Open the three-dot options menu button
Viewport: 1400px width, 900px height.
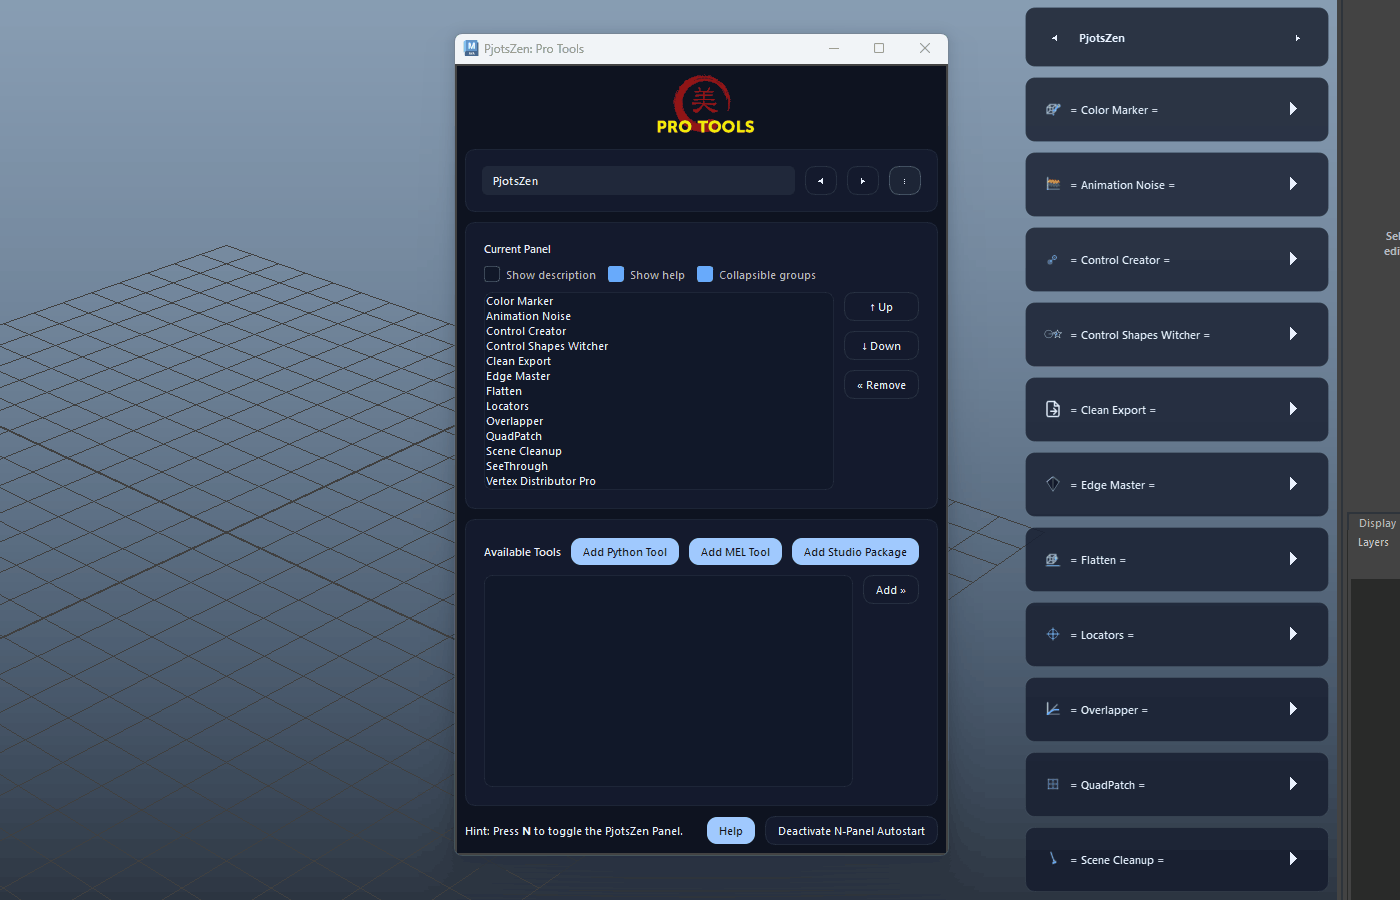click(905, 181)
